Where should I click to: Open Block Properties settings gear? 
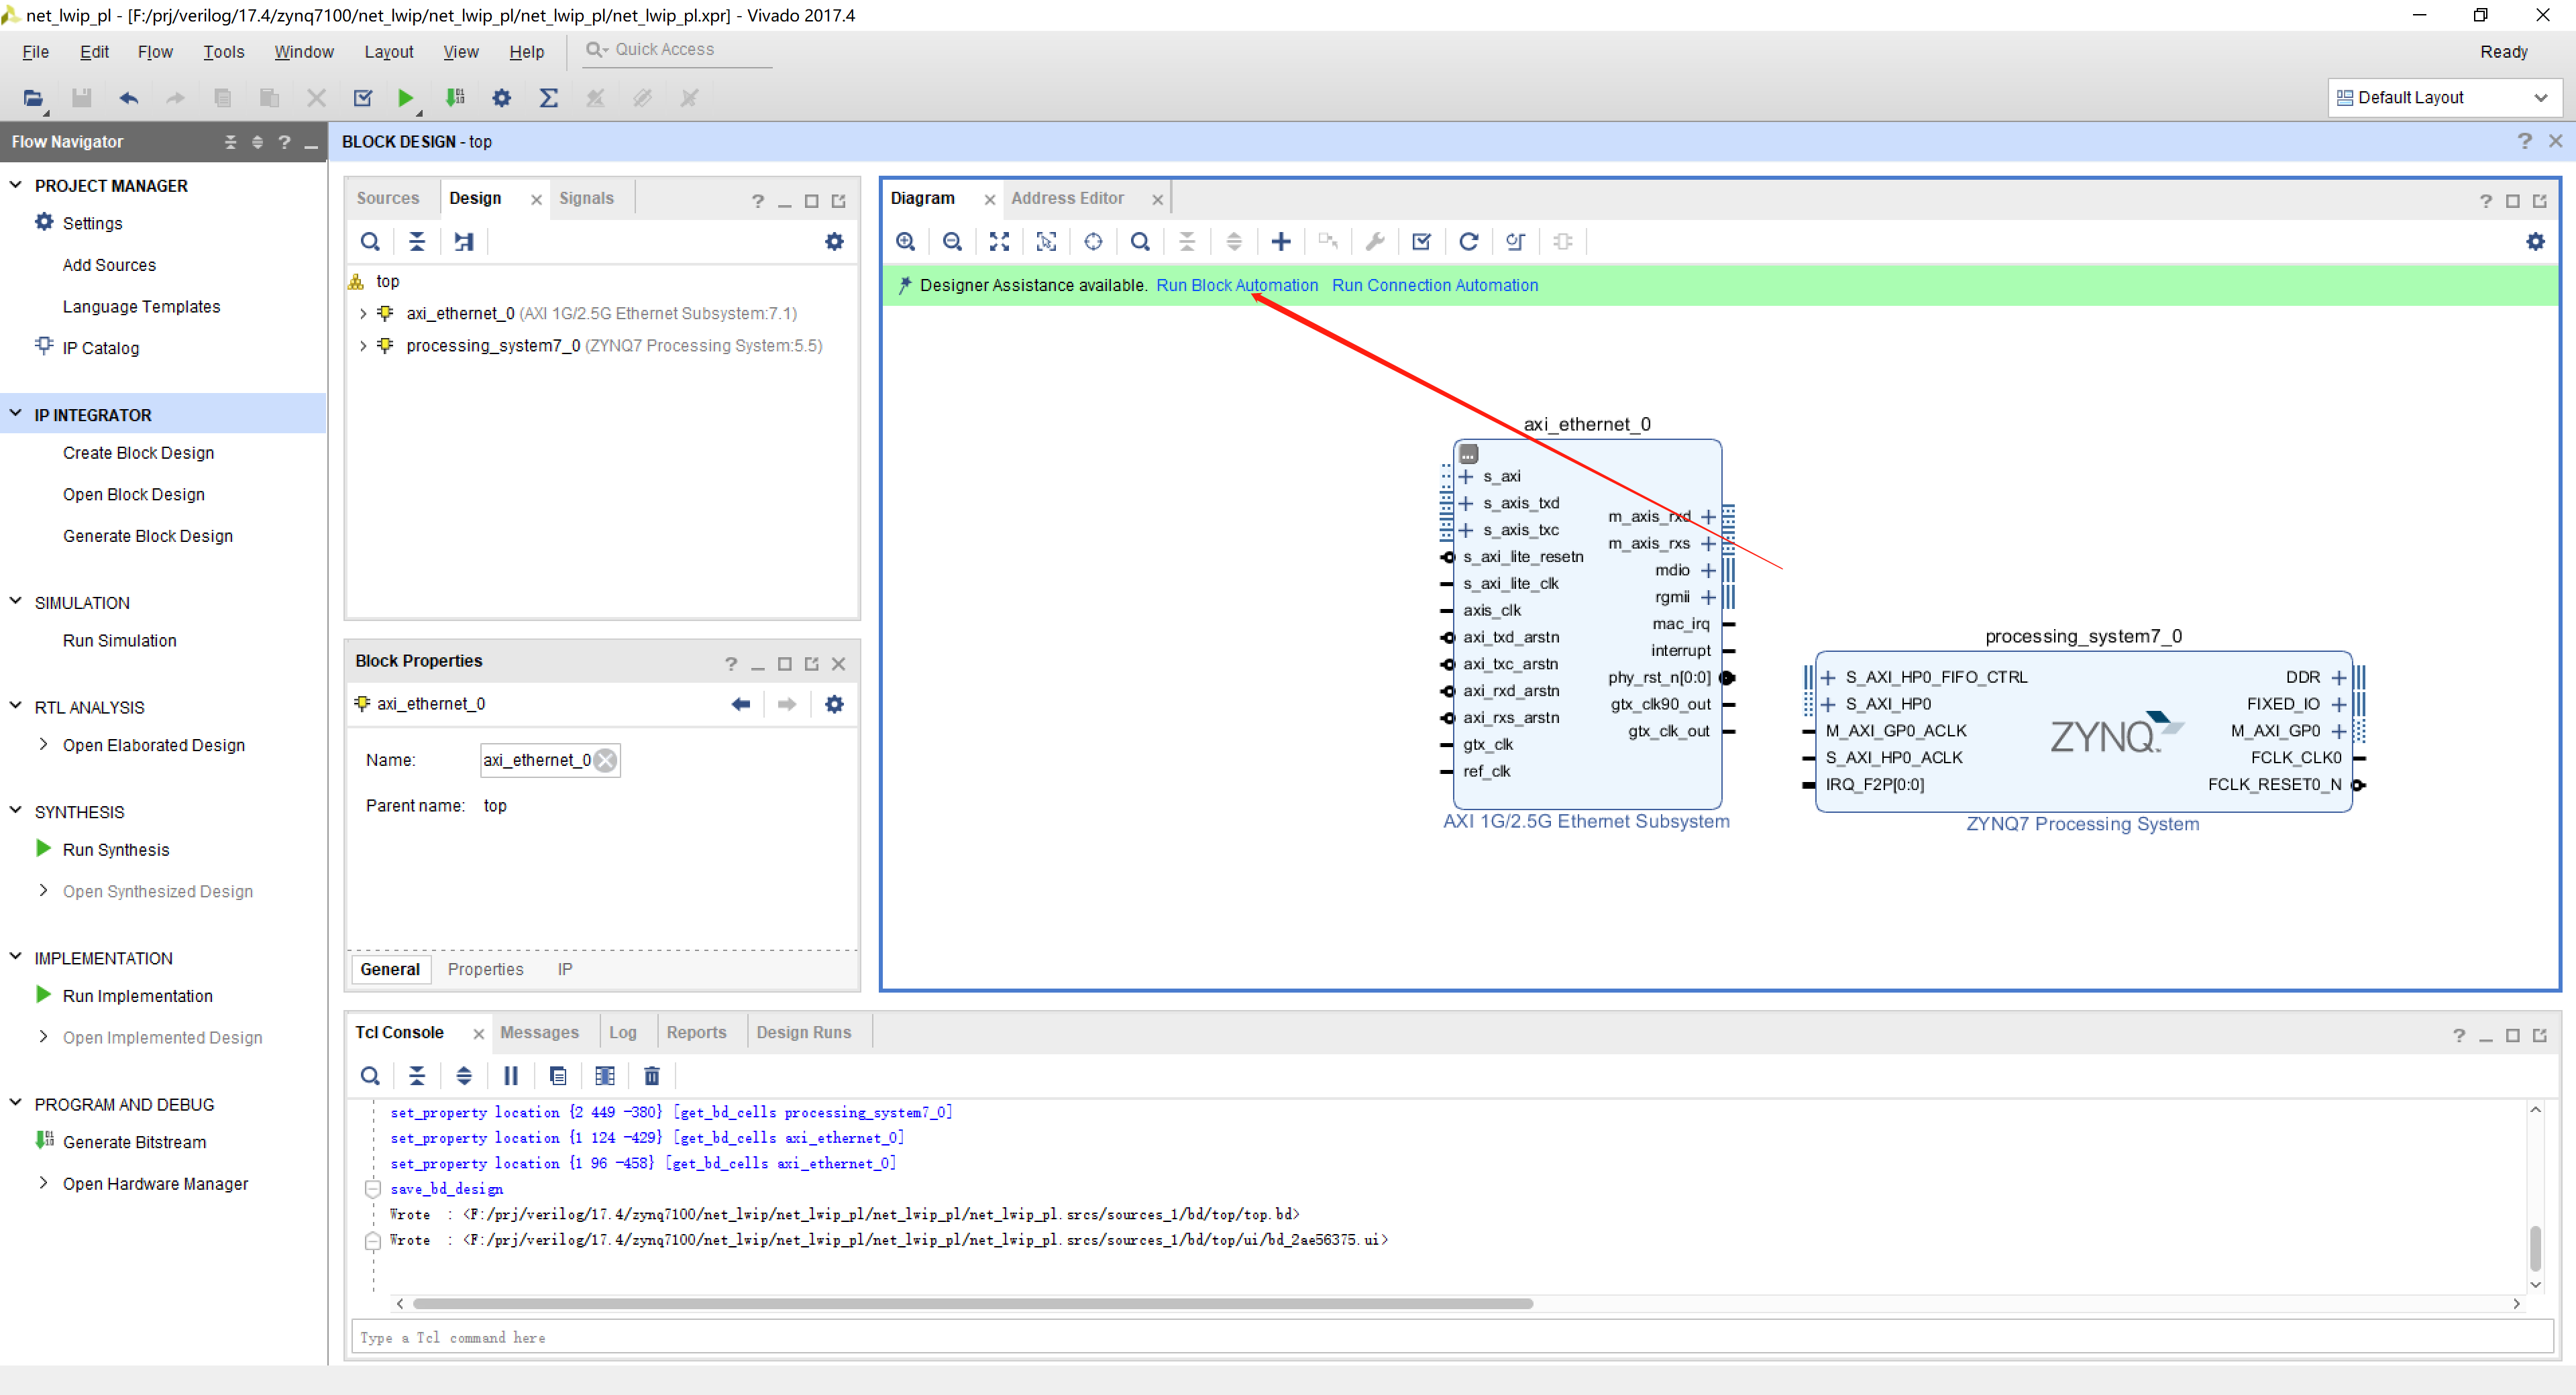pyautogui.click(x=834, y=704)
